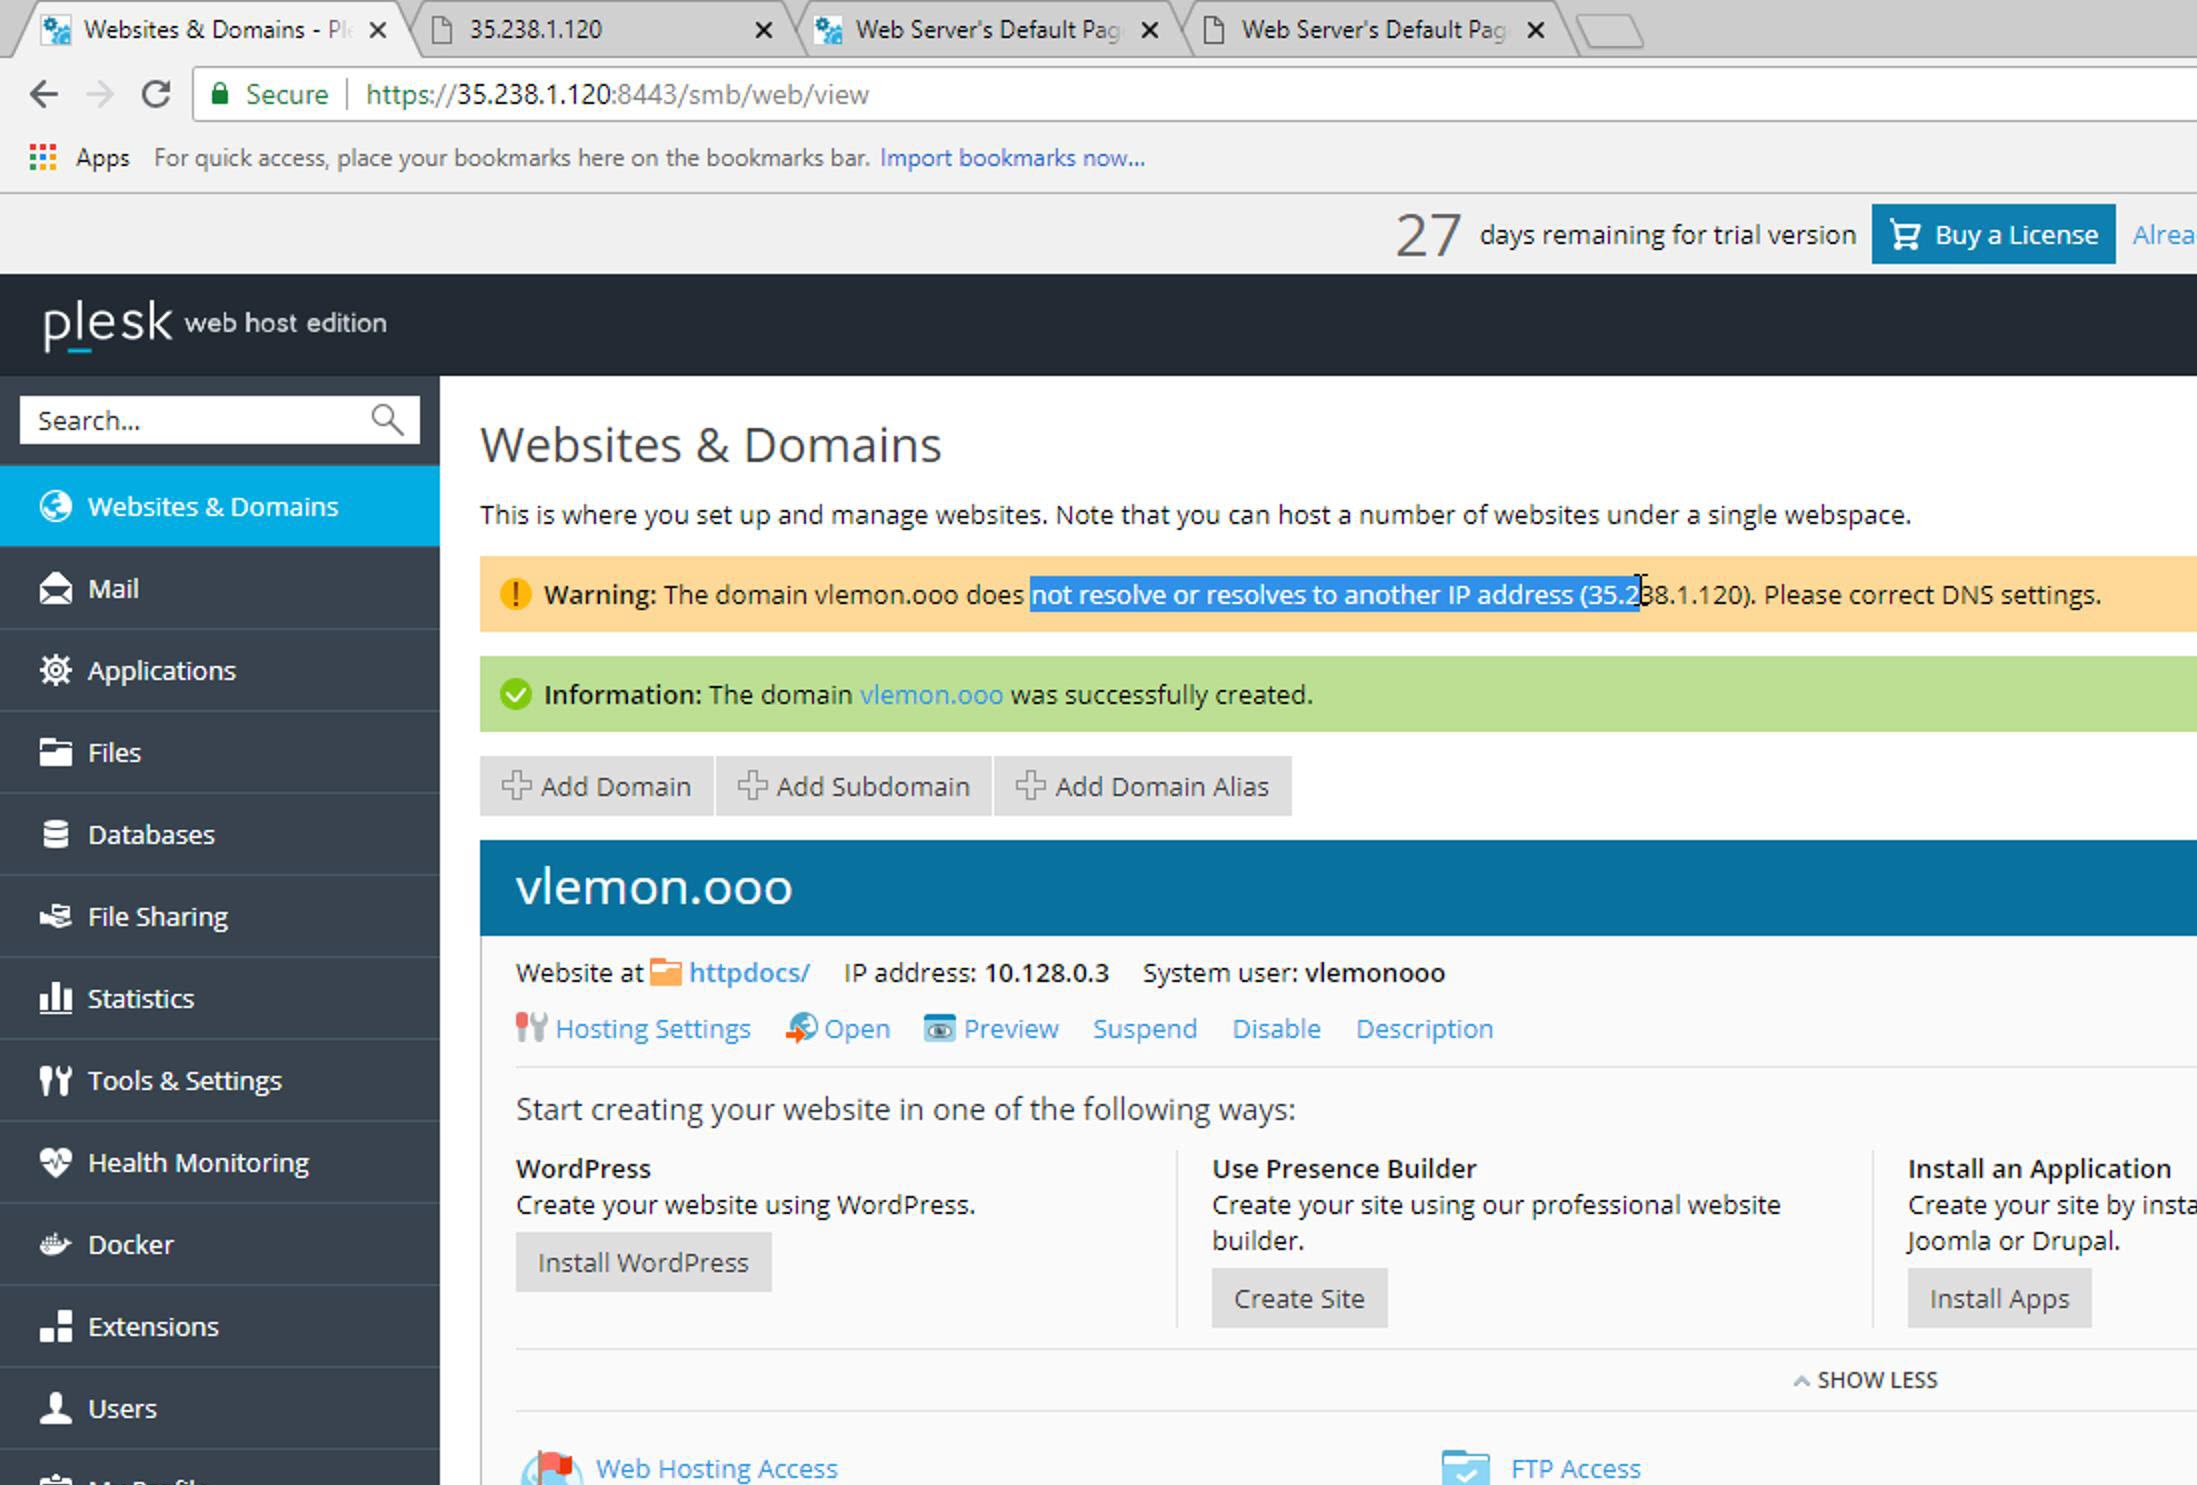
Task: Open the Hosting Settings link
Action: pyautogui.click(x=652, y=1029)
